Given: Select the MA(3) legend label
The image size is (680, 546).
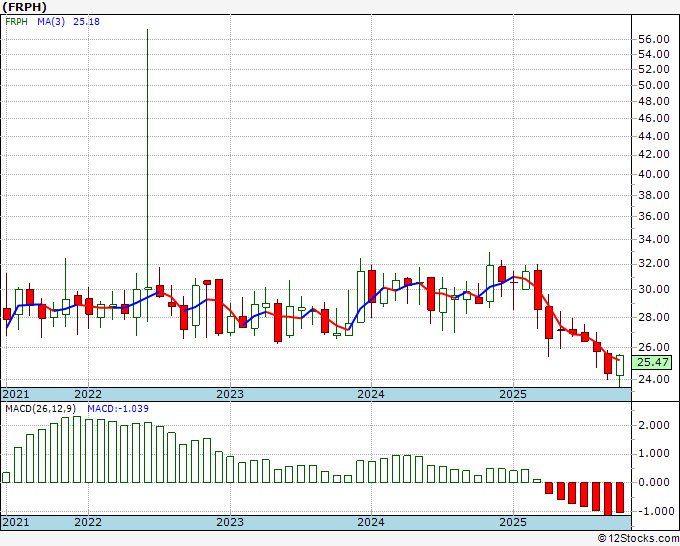Looking at the screenshot, I should click(x=51, y=21).
